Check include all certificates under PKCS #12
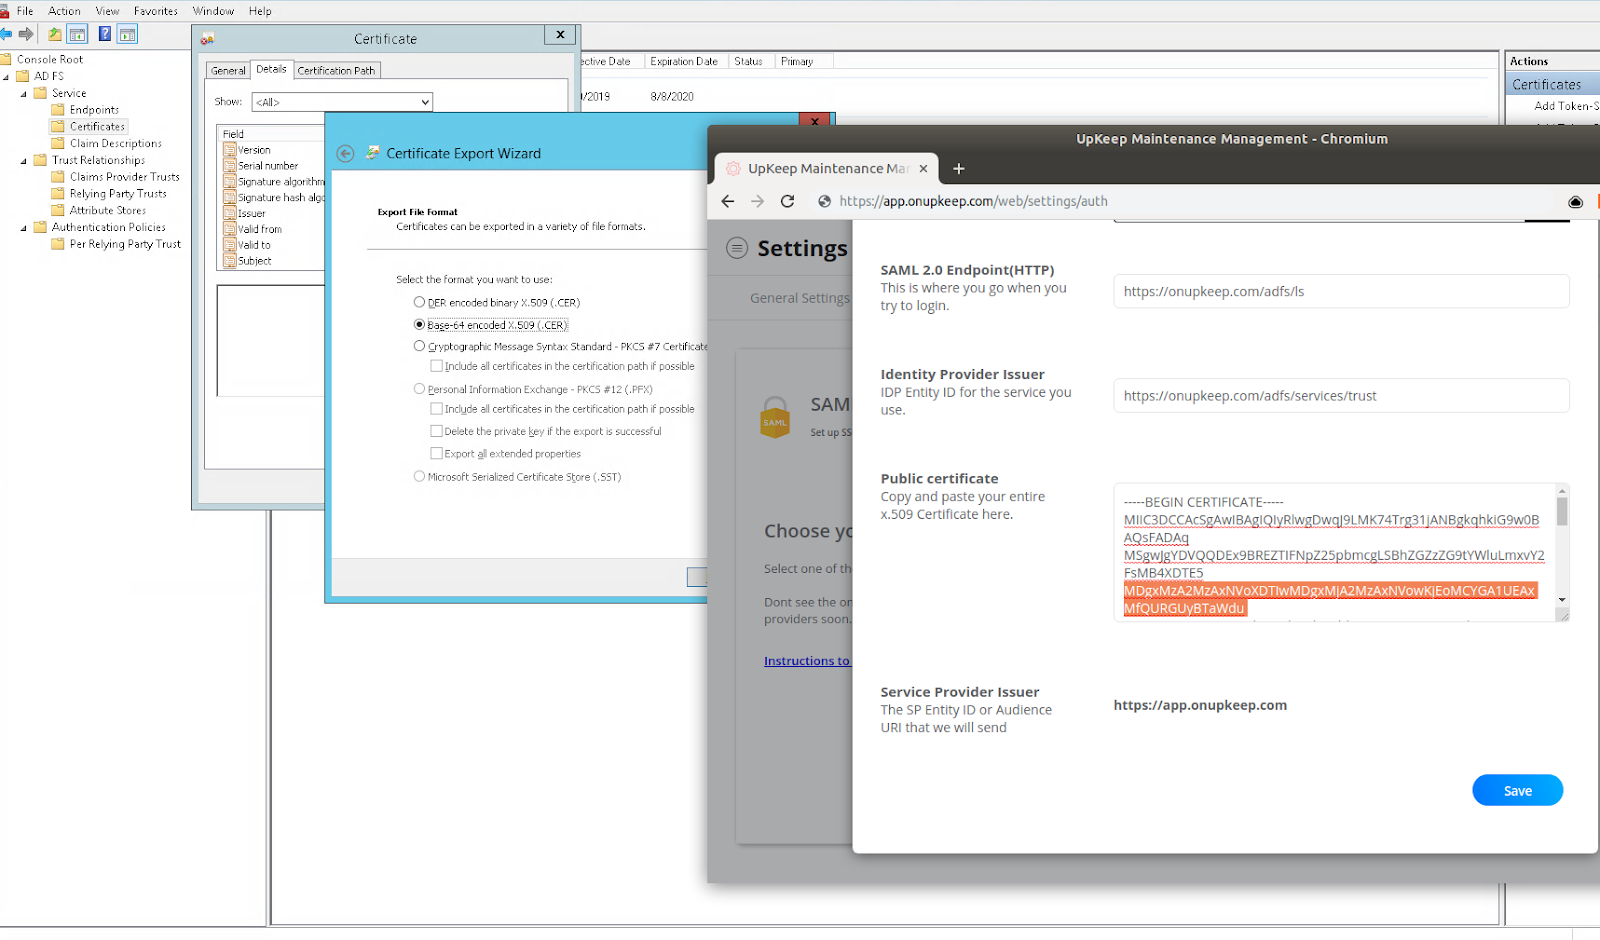 point(436,409)
